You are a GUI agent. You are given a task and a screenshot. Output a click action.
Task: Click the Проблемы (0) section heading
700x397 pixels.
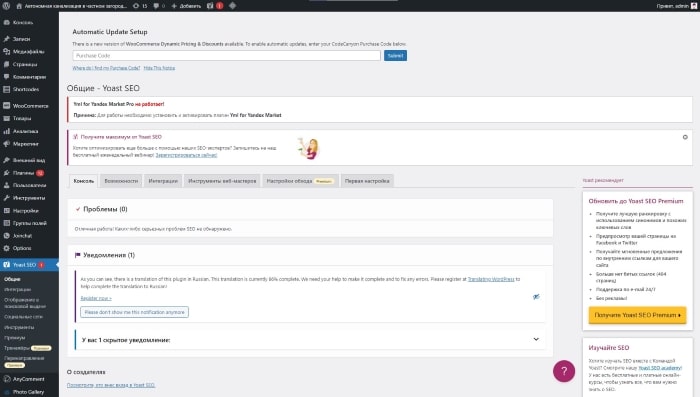coord(105,209)
